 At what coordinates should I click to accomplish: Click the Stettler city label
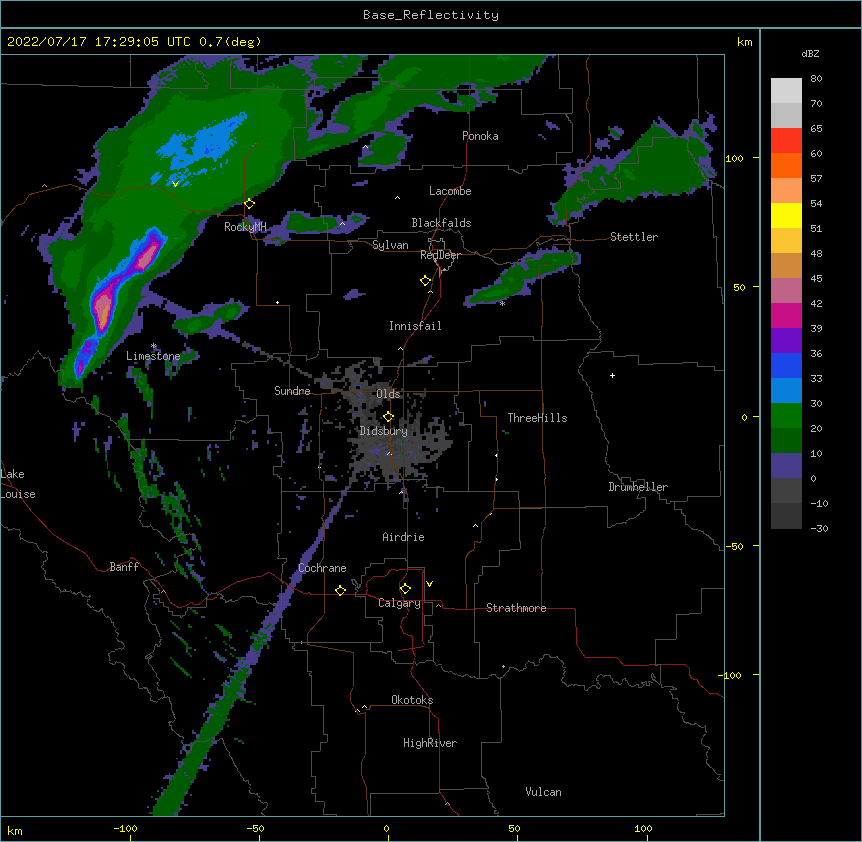(633, 237)
